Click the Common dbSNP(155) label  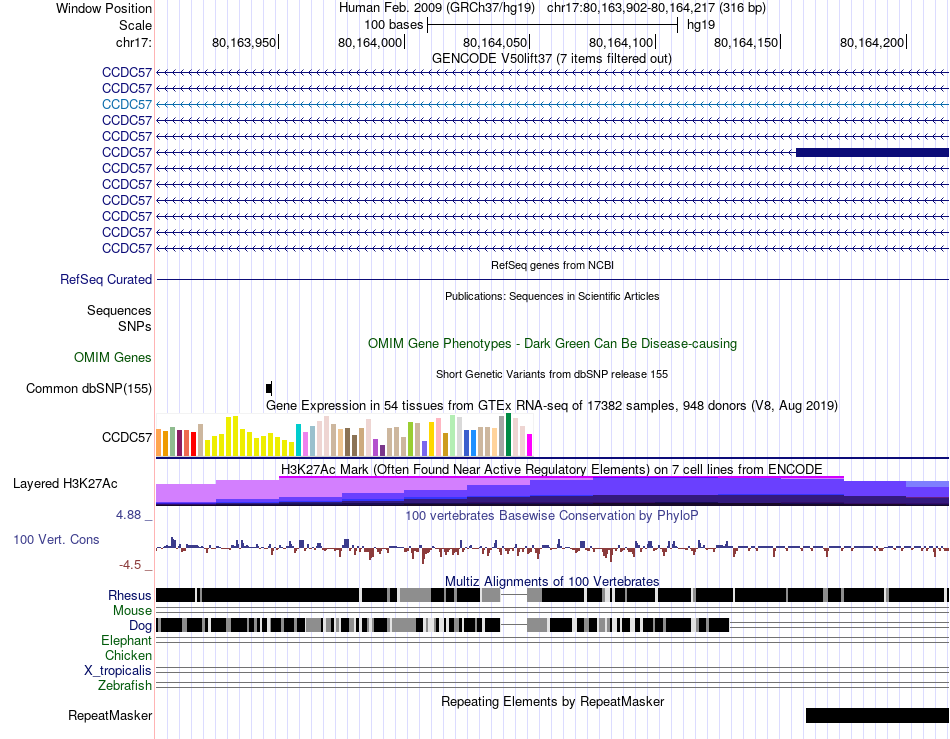(88, 388)
